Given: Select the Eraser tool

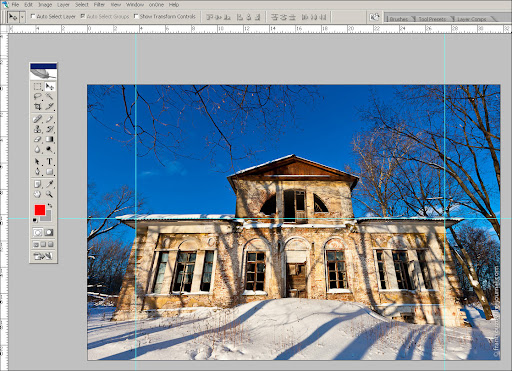Looking at the screenshot, I should [37, 139].
